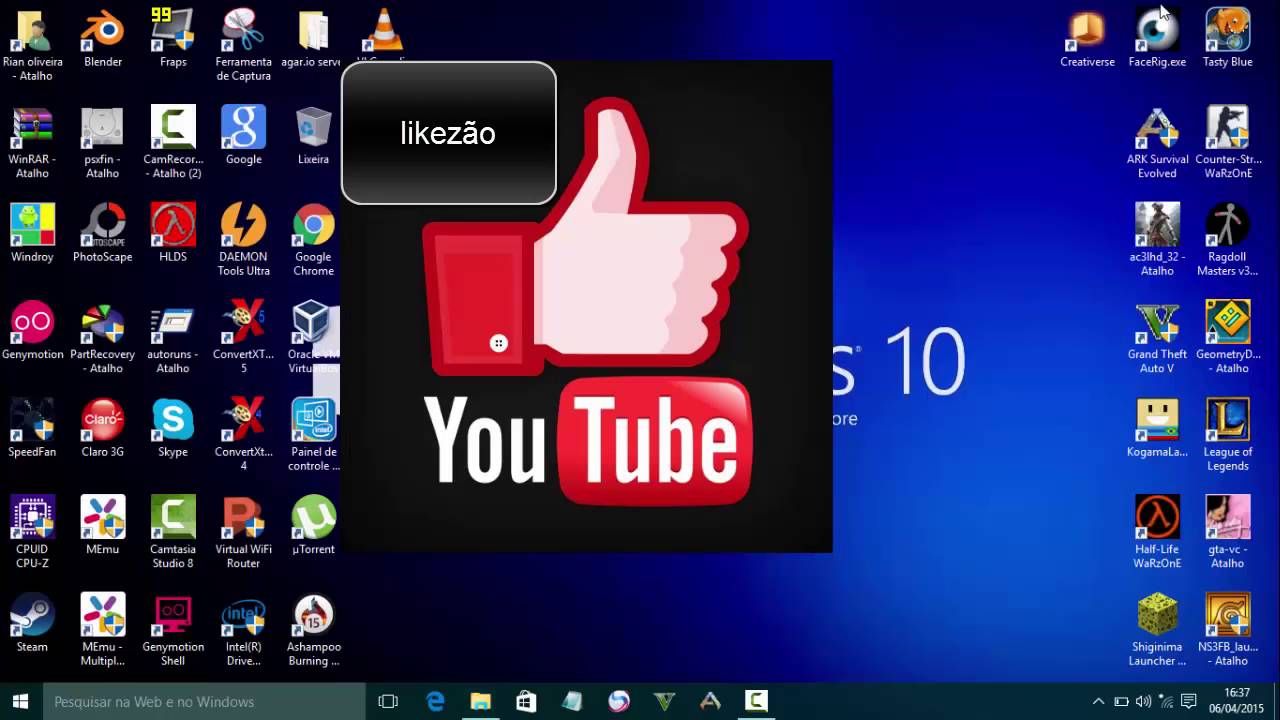
Task: Launch the HLDS shortcut
Action: [x=173, y=233]
